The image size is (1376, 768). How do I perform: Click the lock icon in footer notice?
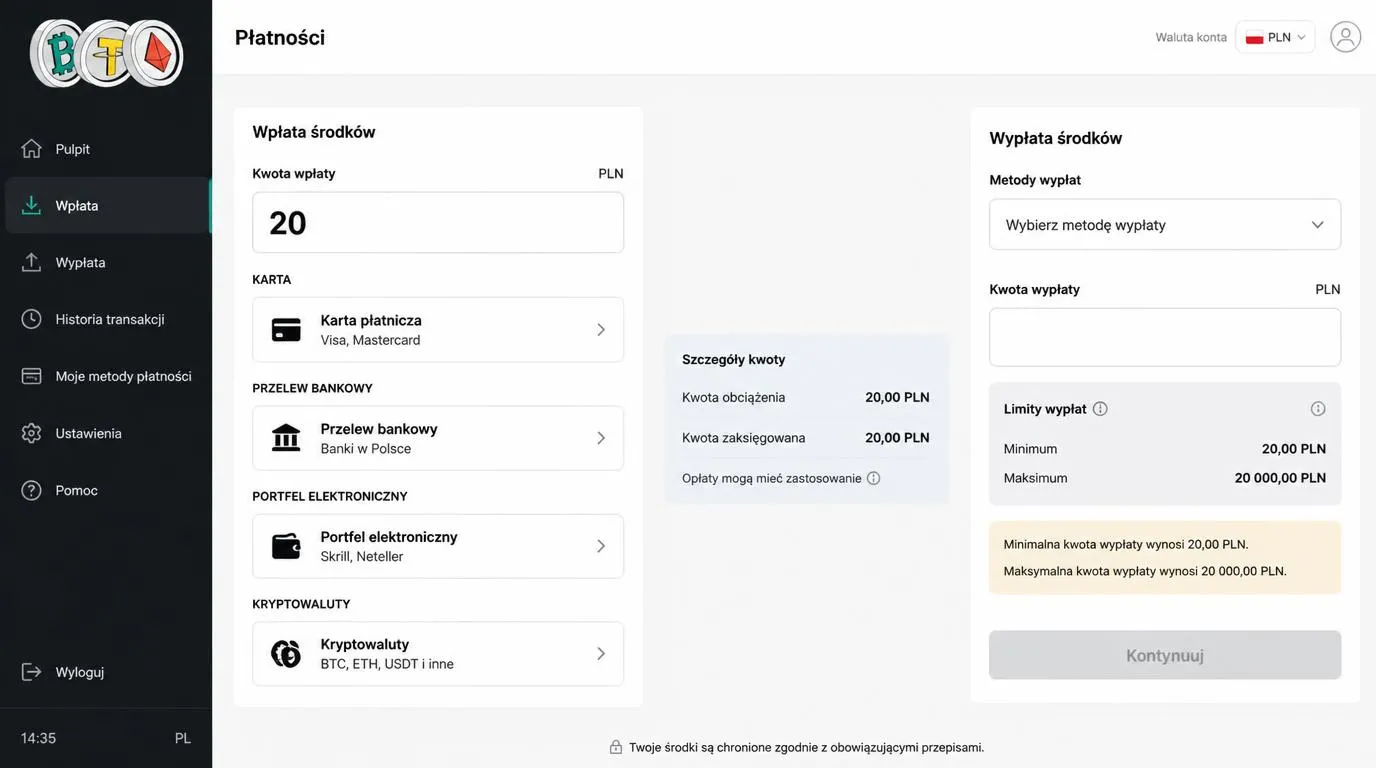point(616,748)
